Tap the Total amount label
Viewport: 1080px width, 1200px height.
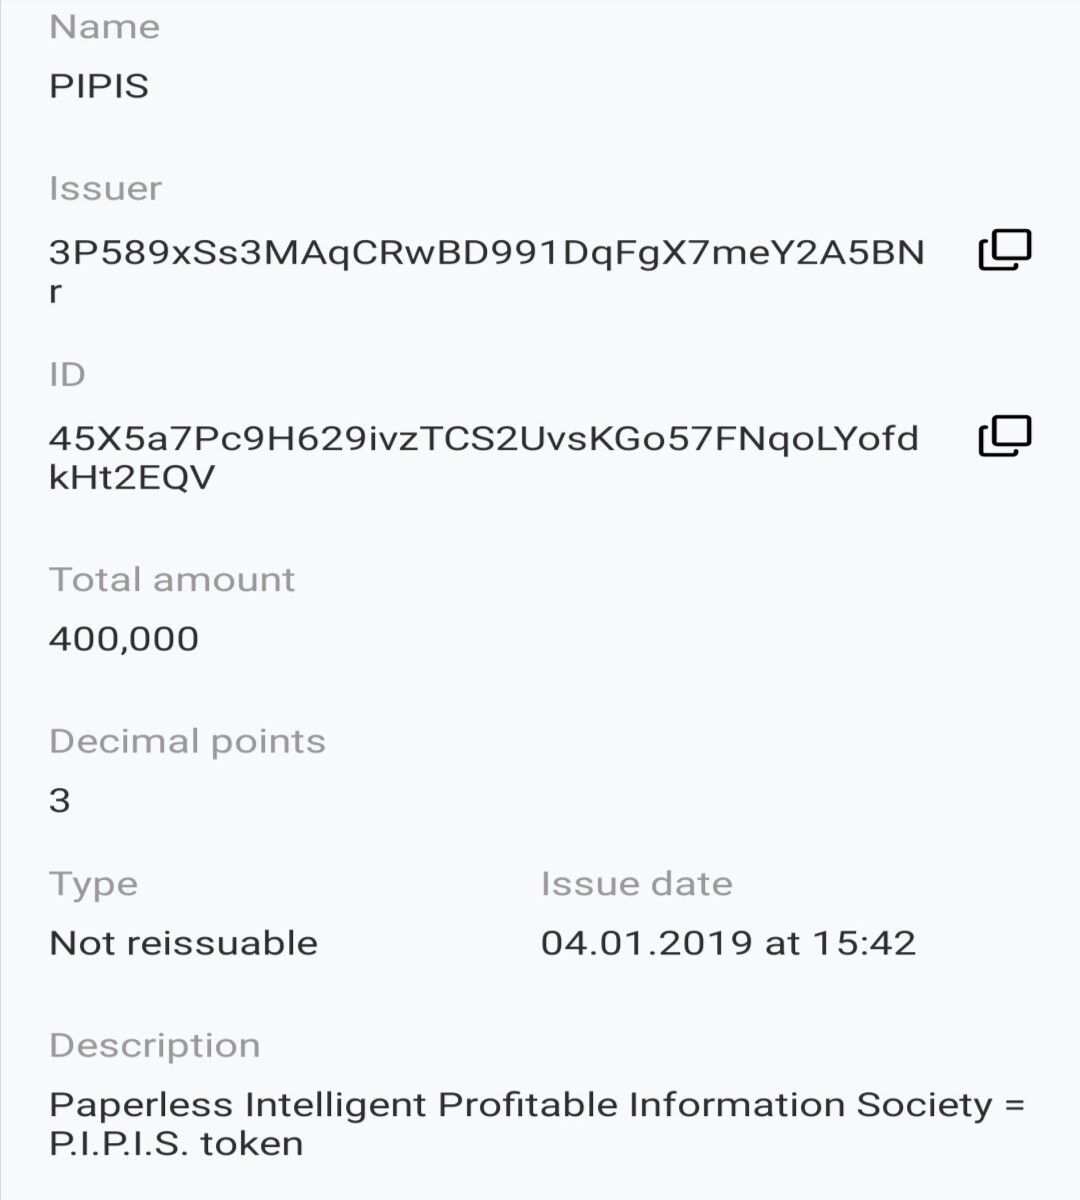click(172, 580)
